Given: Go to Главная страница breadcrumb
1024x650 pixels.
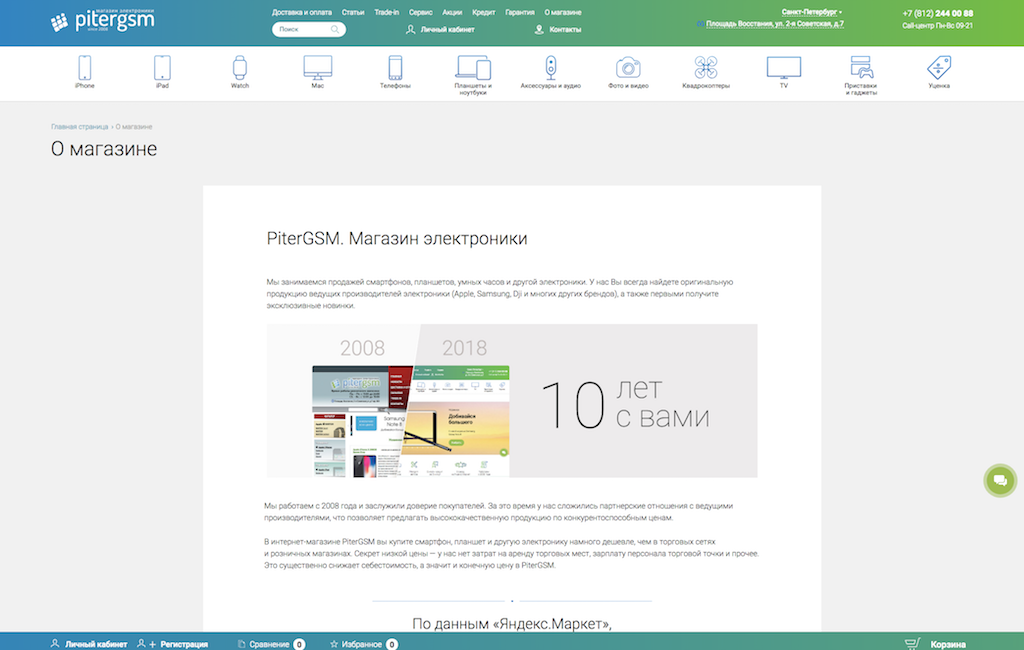Looking at the screenshot, I should pos(80,127).
